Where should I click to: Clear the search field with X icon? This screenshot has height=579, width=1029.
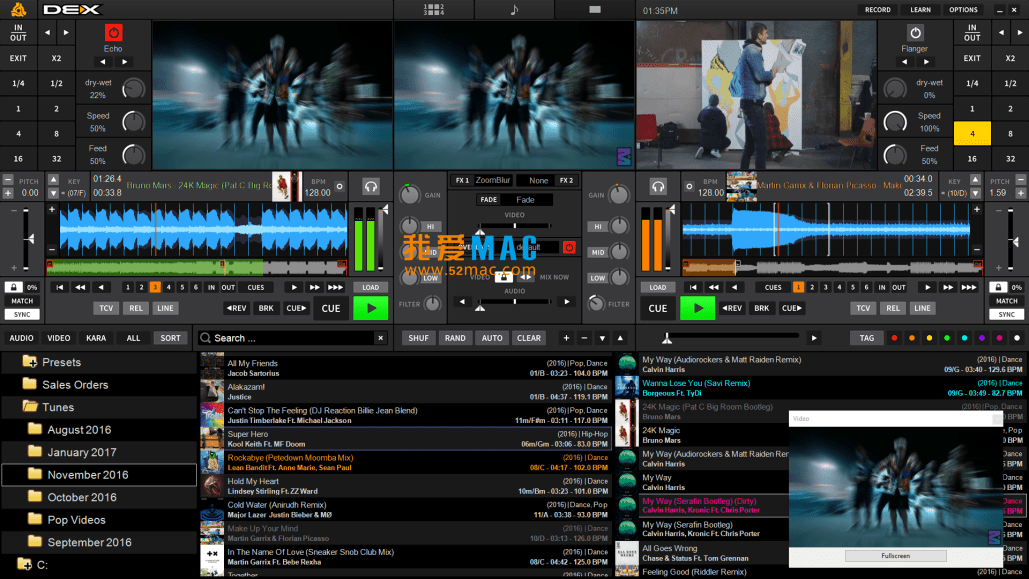tap(381, 338)
